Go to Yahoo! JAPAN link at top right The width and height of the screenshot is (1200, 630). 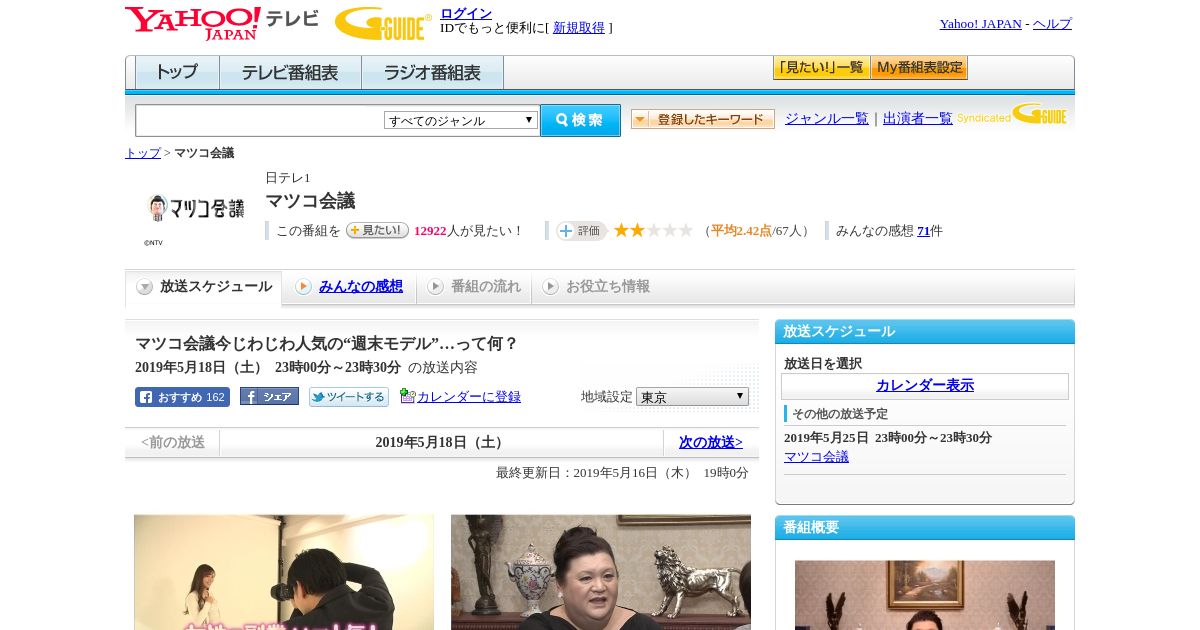[x=980, y=24]
